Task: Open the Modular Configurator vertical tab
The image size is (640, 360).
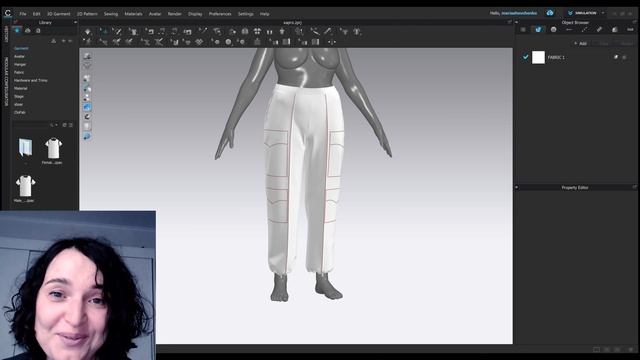Action: click(6, 82)
